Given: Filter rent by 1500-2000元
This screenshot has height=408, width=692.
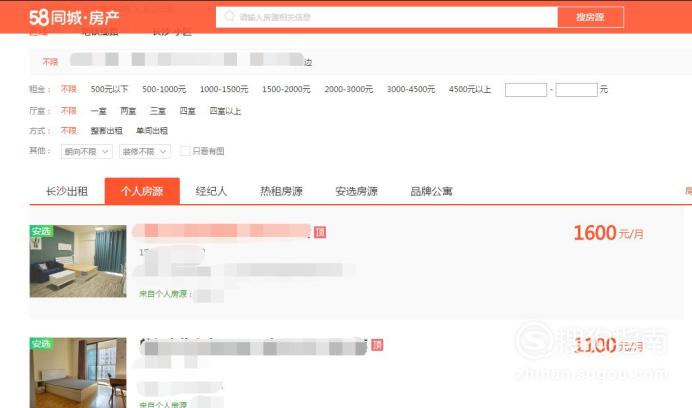Looking at the screenshot, I should pyautogui.click(x=286, y=89).
